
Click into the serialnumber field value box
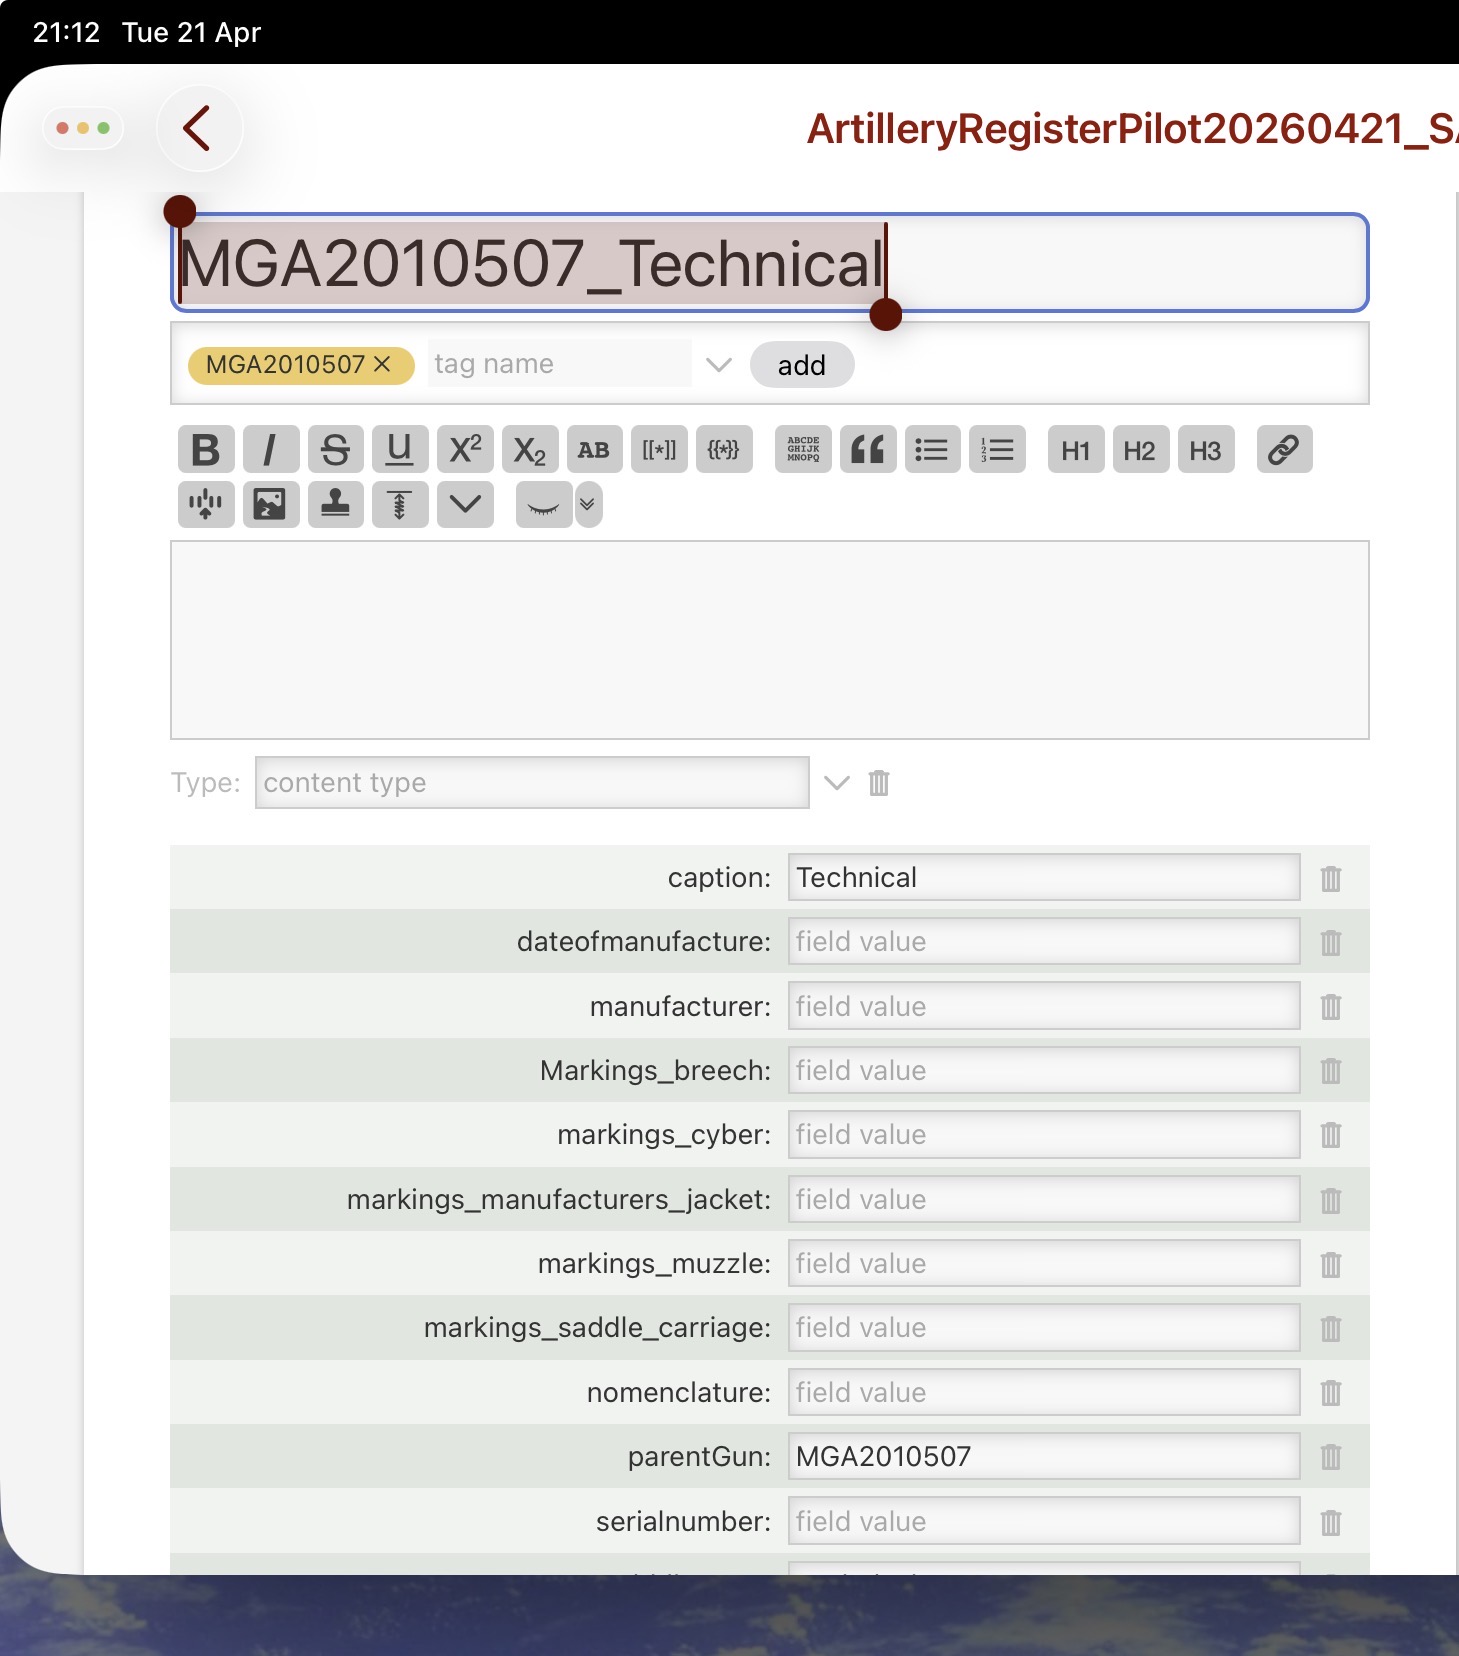[1043, 1521]
